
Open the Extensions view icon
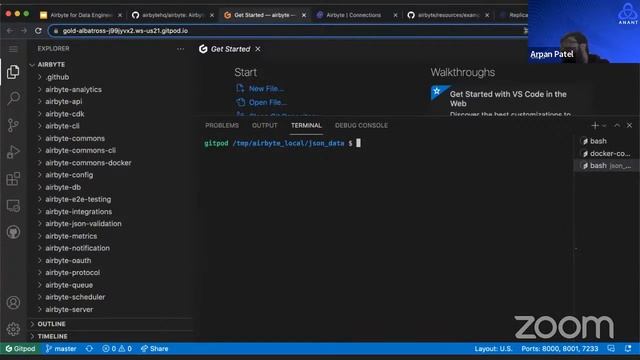pyautogui.click(x=13, y=178)
